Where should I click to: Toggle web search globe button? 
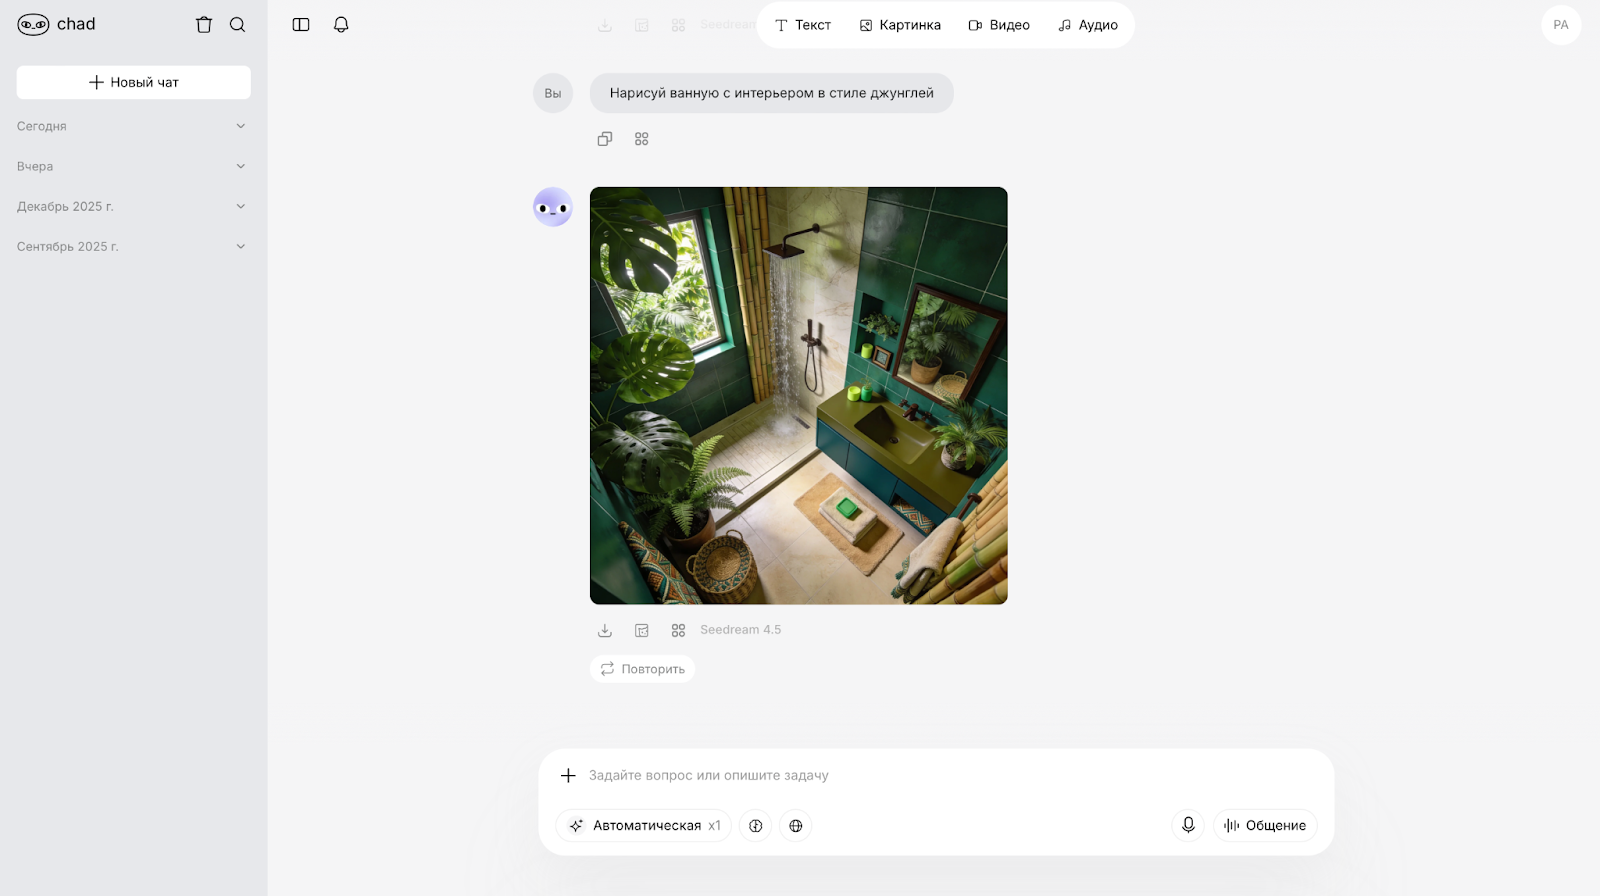pyautogui.click(x=796, y=826)
